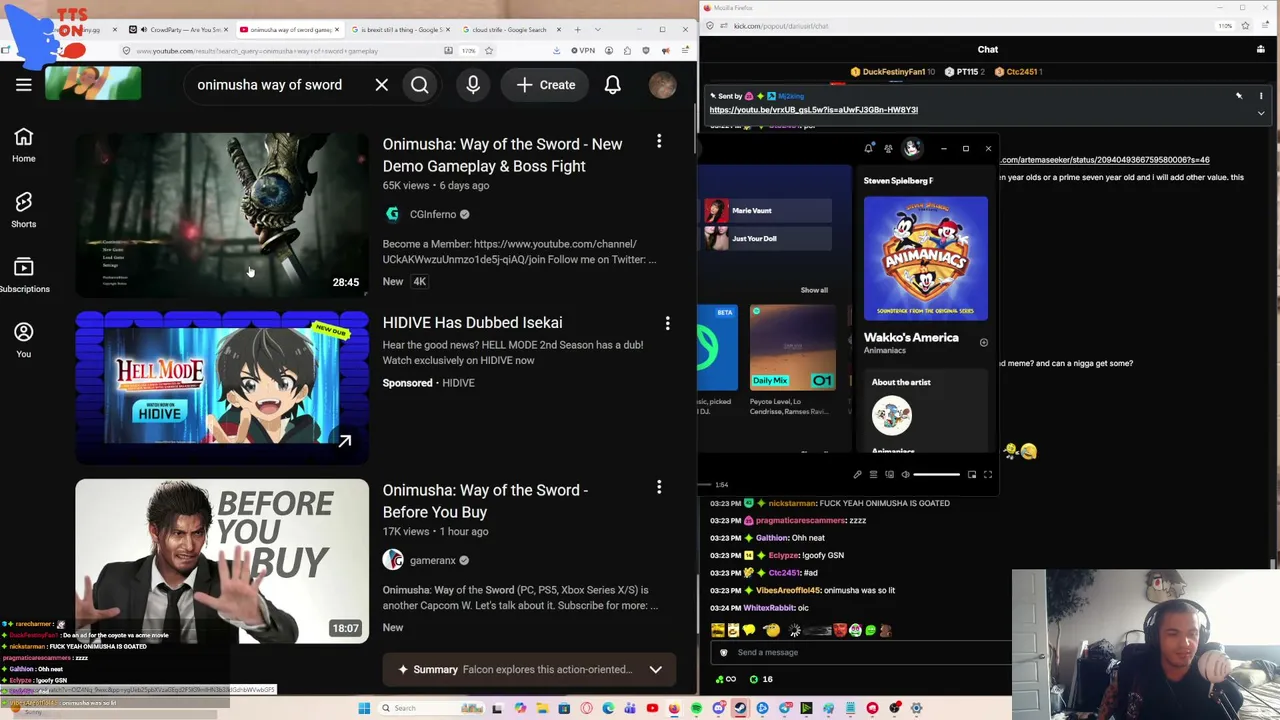Viewport: 1280px width, 720px height.
Task: Open the 110% zoom control in Kick window
Action: click(1225, 26)
